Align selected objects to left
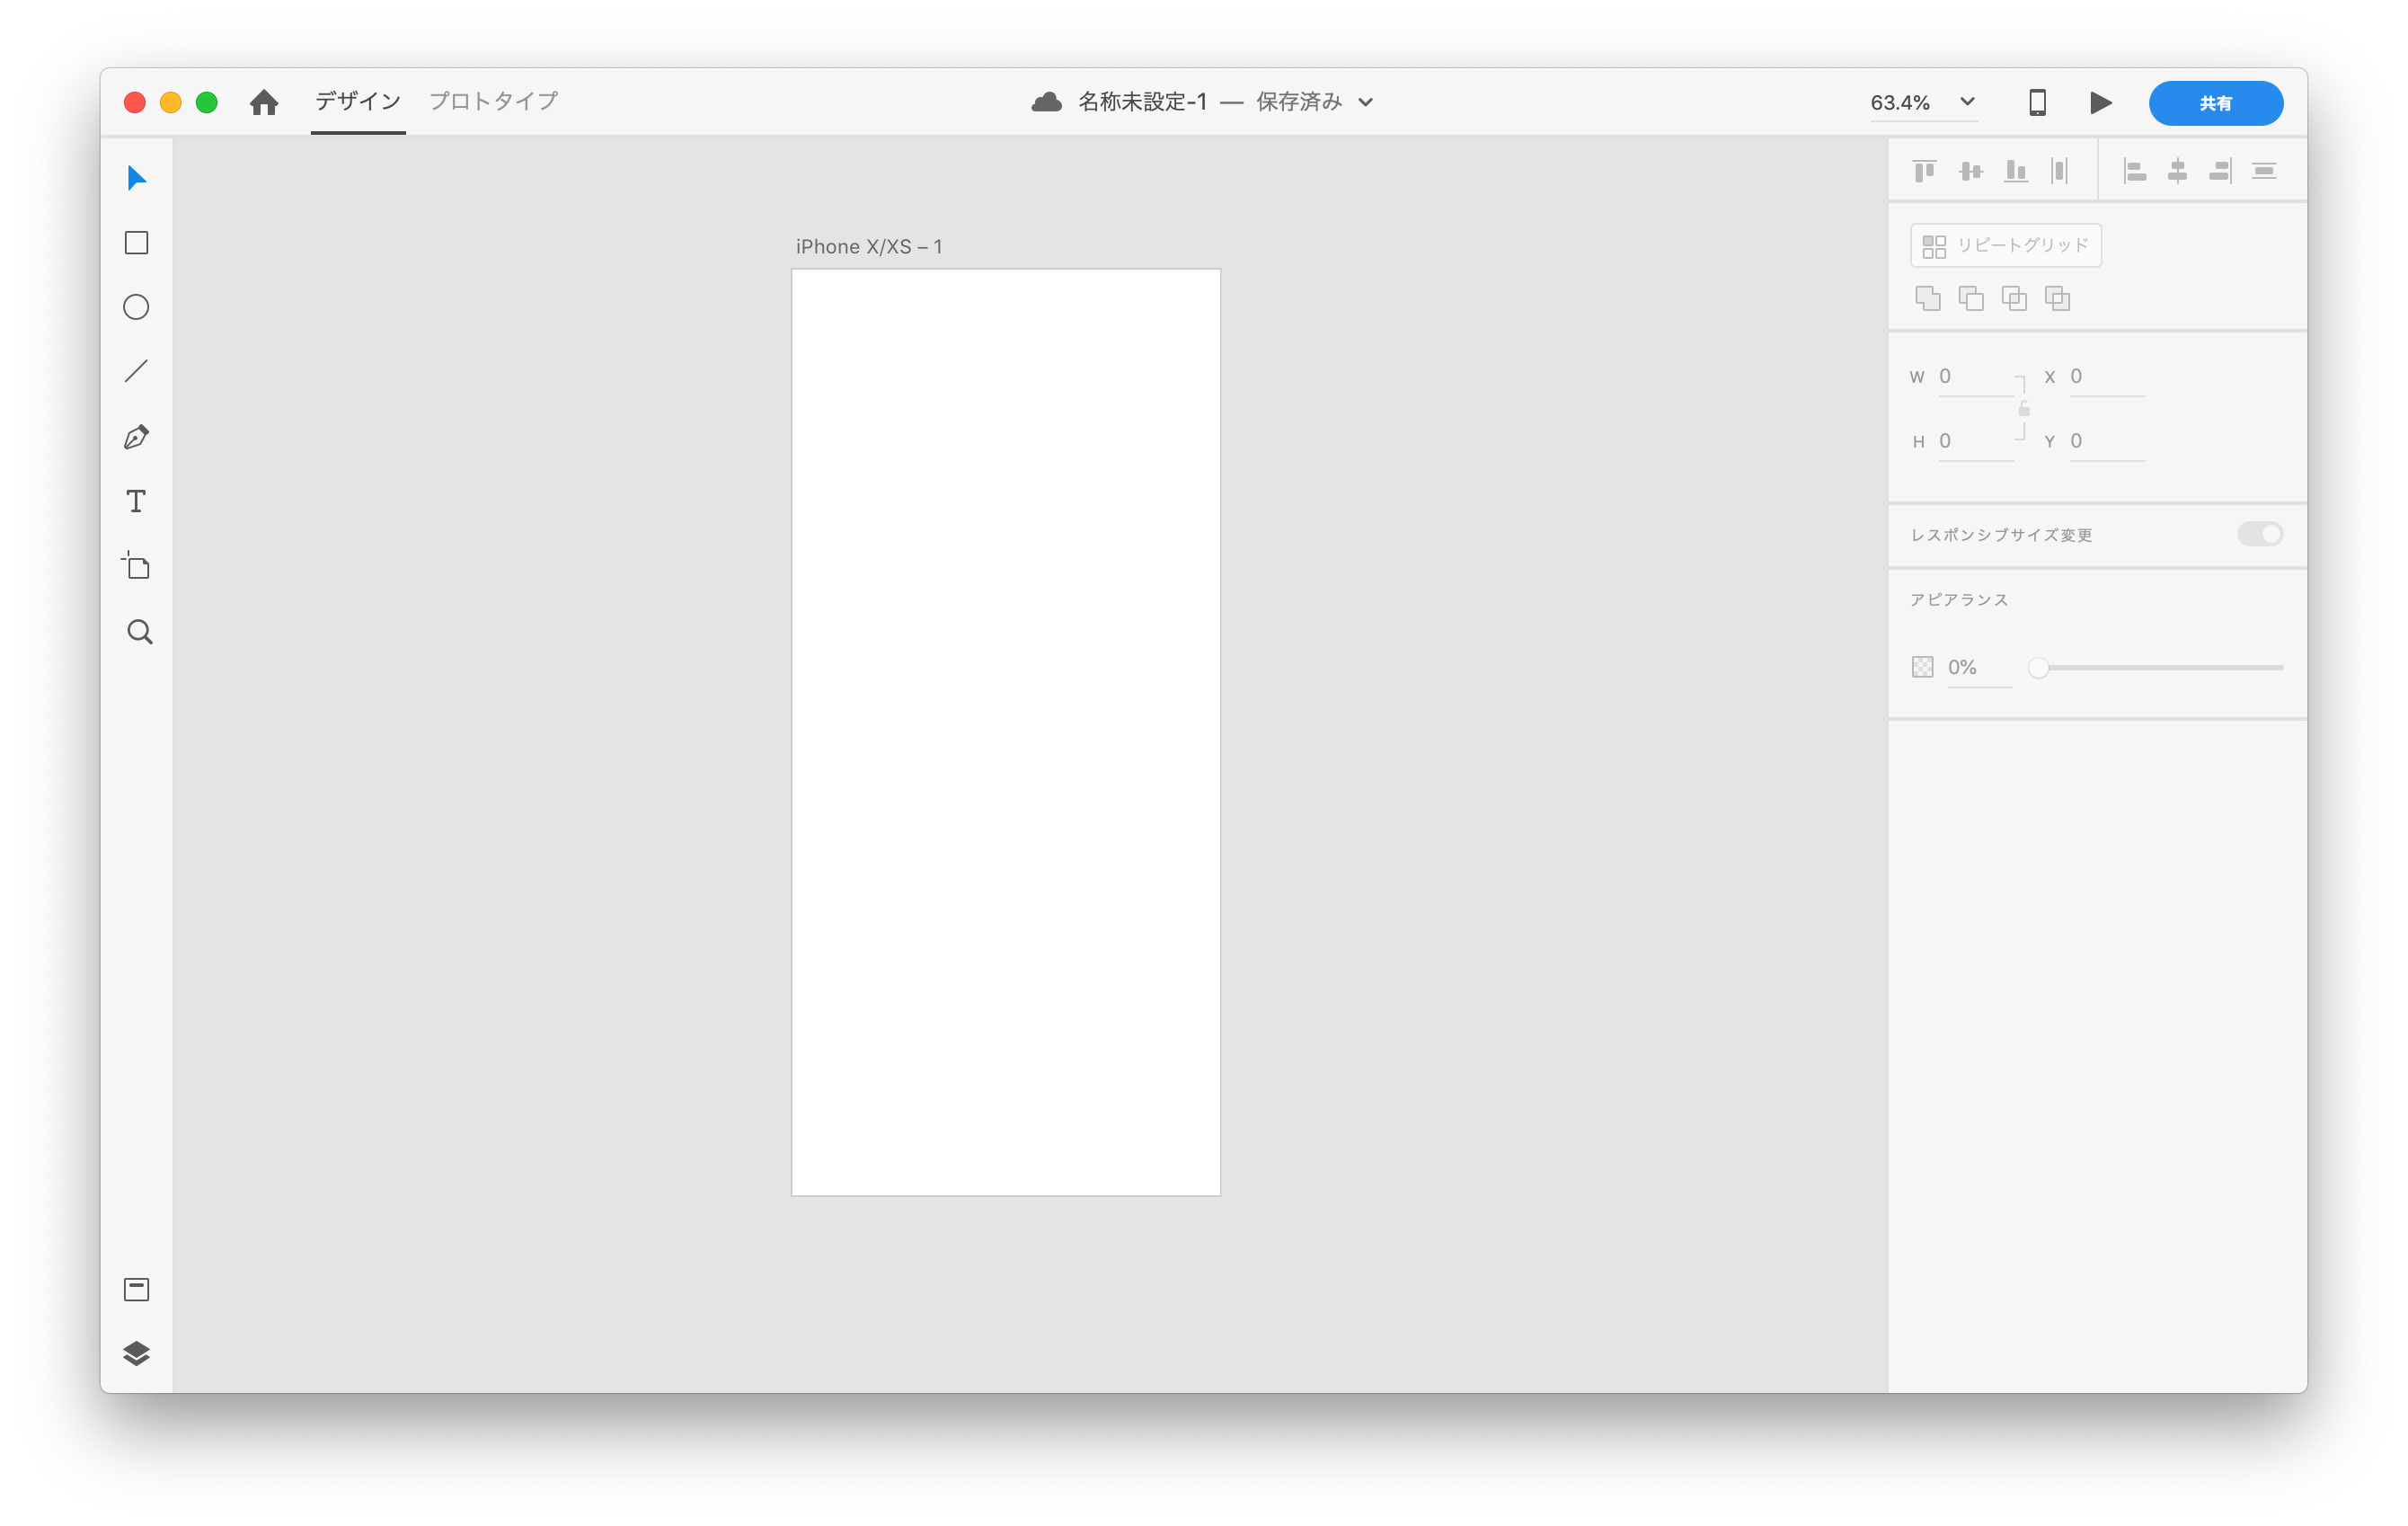Image resolution: width=2408 pixels, height=1526 pixels. (2135, 171)
